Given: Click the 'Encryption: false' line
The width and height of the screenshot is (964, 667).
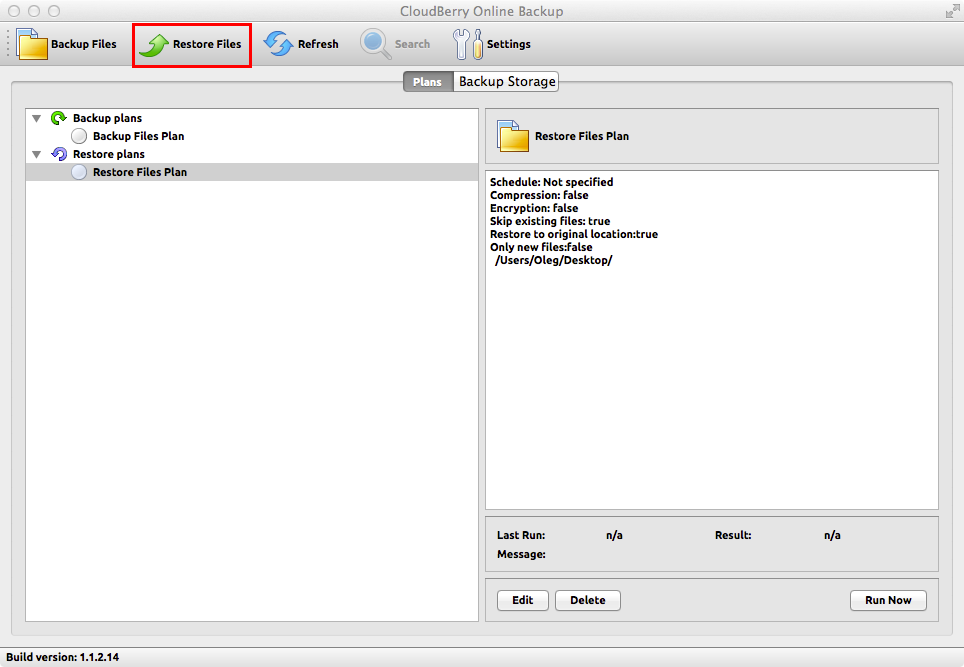Looking at the screenshot, I should pos(534,208).
